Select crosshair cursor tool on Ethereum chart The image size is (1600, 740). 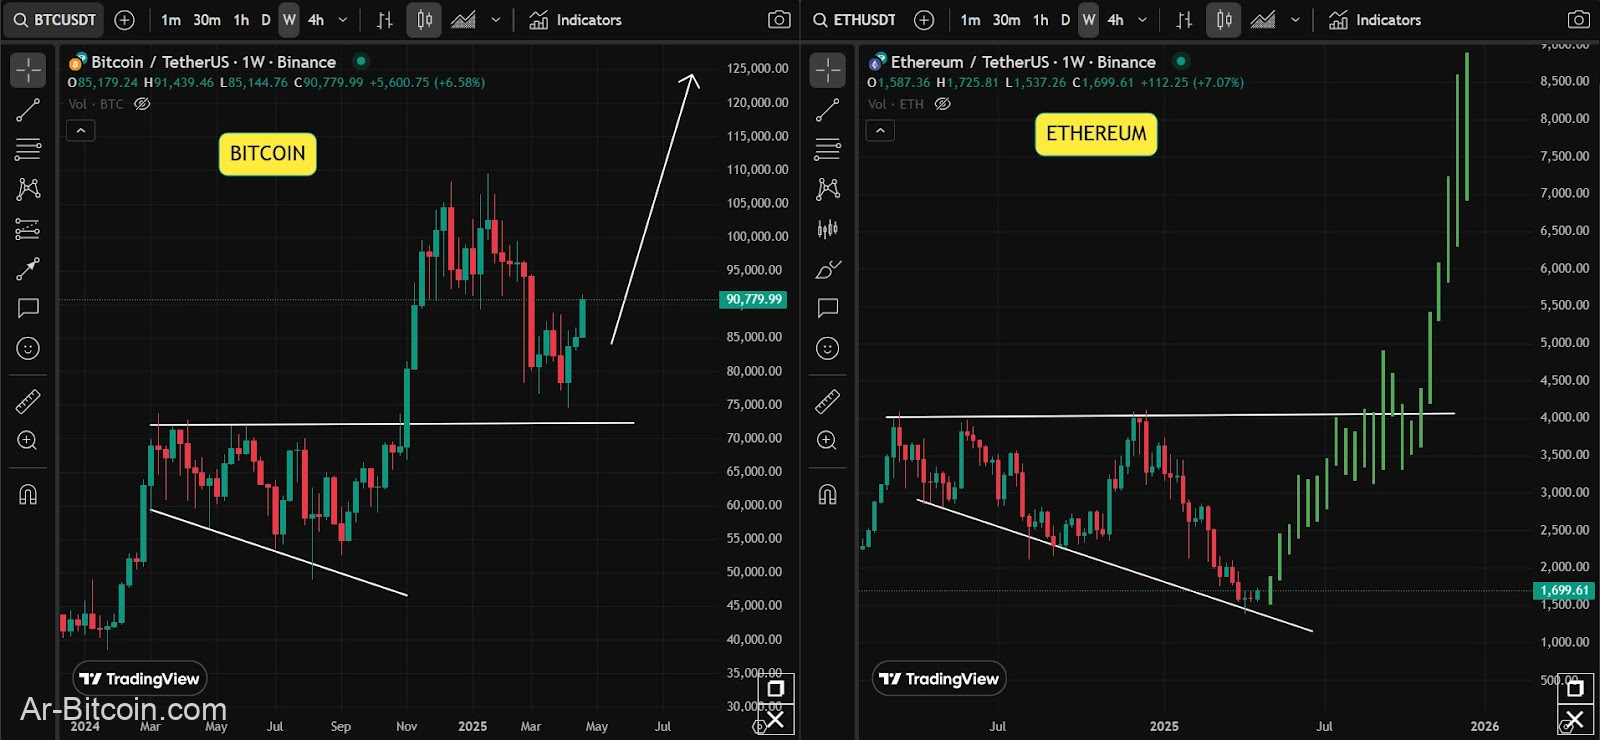[828, 70]
